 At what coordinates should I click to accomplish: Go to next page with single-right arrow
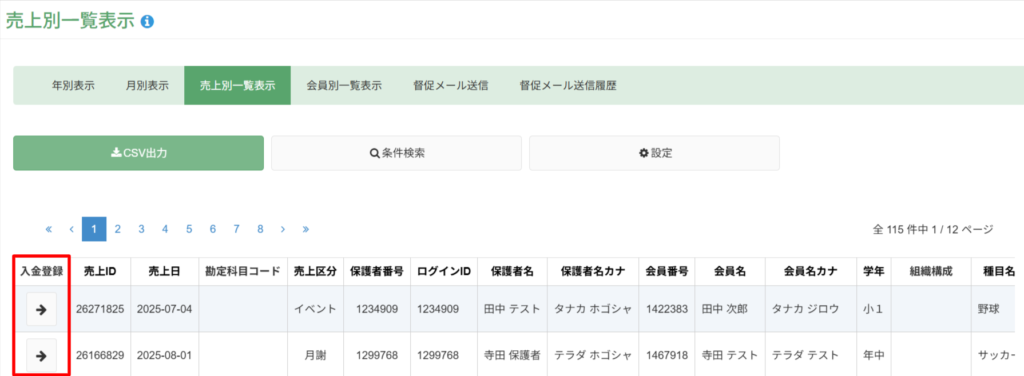click(x=283, y=229)
